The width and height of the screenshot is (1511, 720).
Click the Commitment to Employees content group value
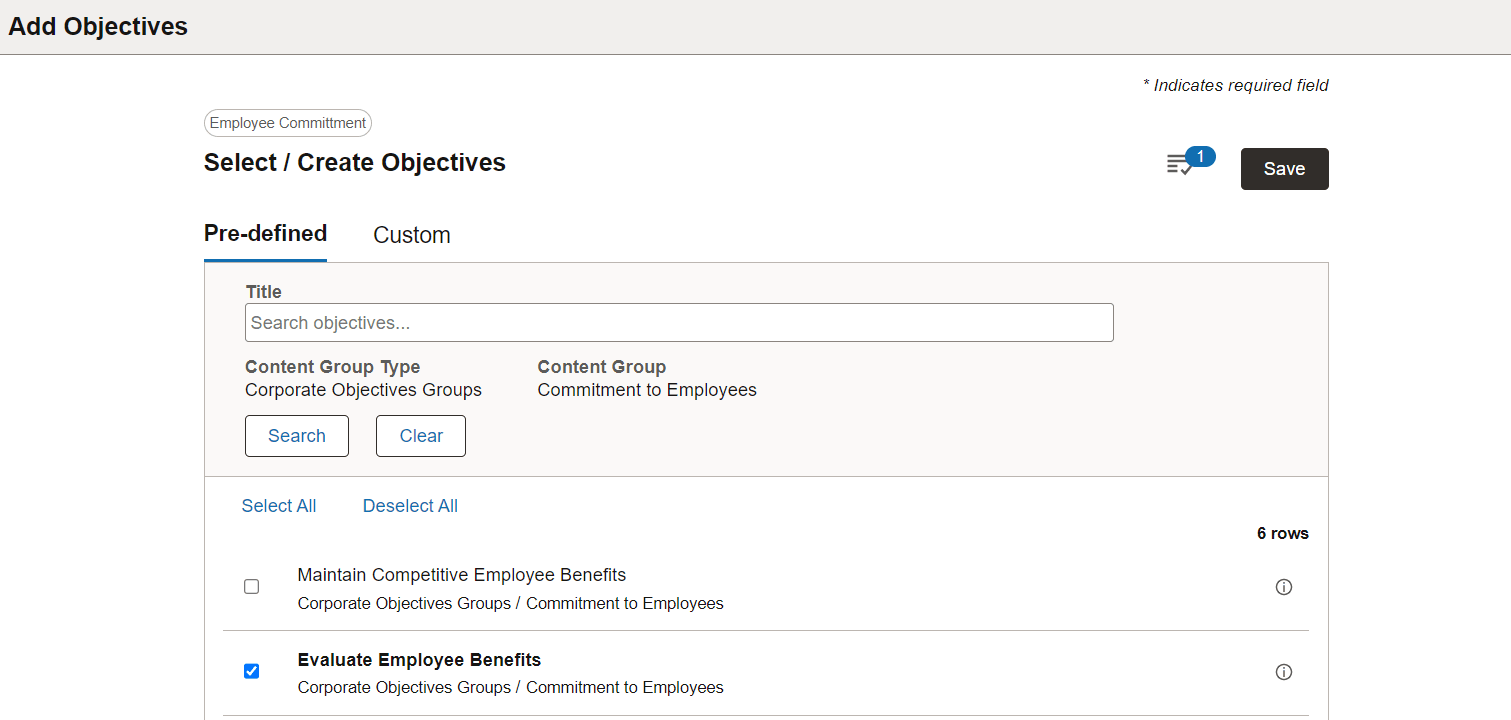[646, 389]
